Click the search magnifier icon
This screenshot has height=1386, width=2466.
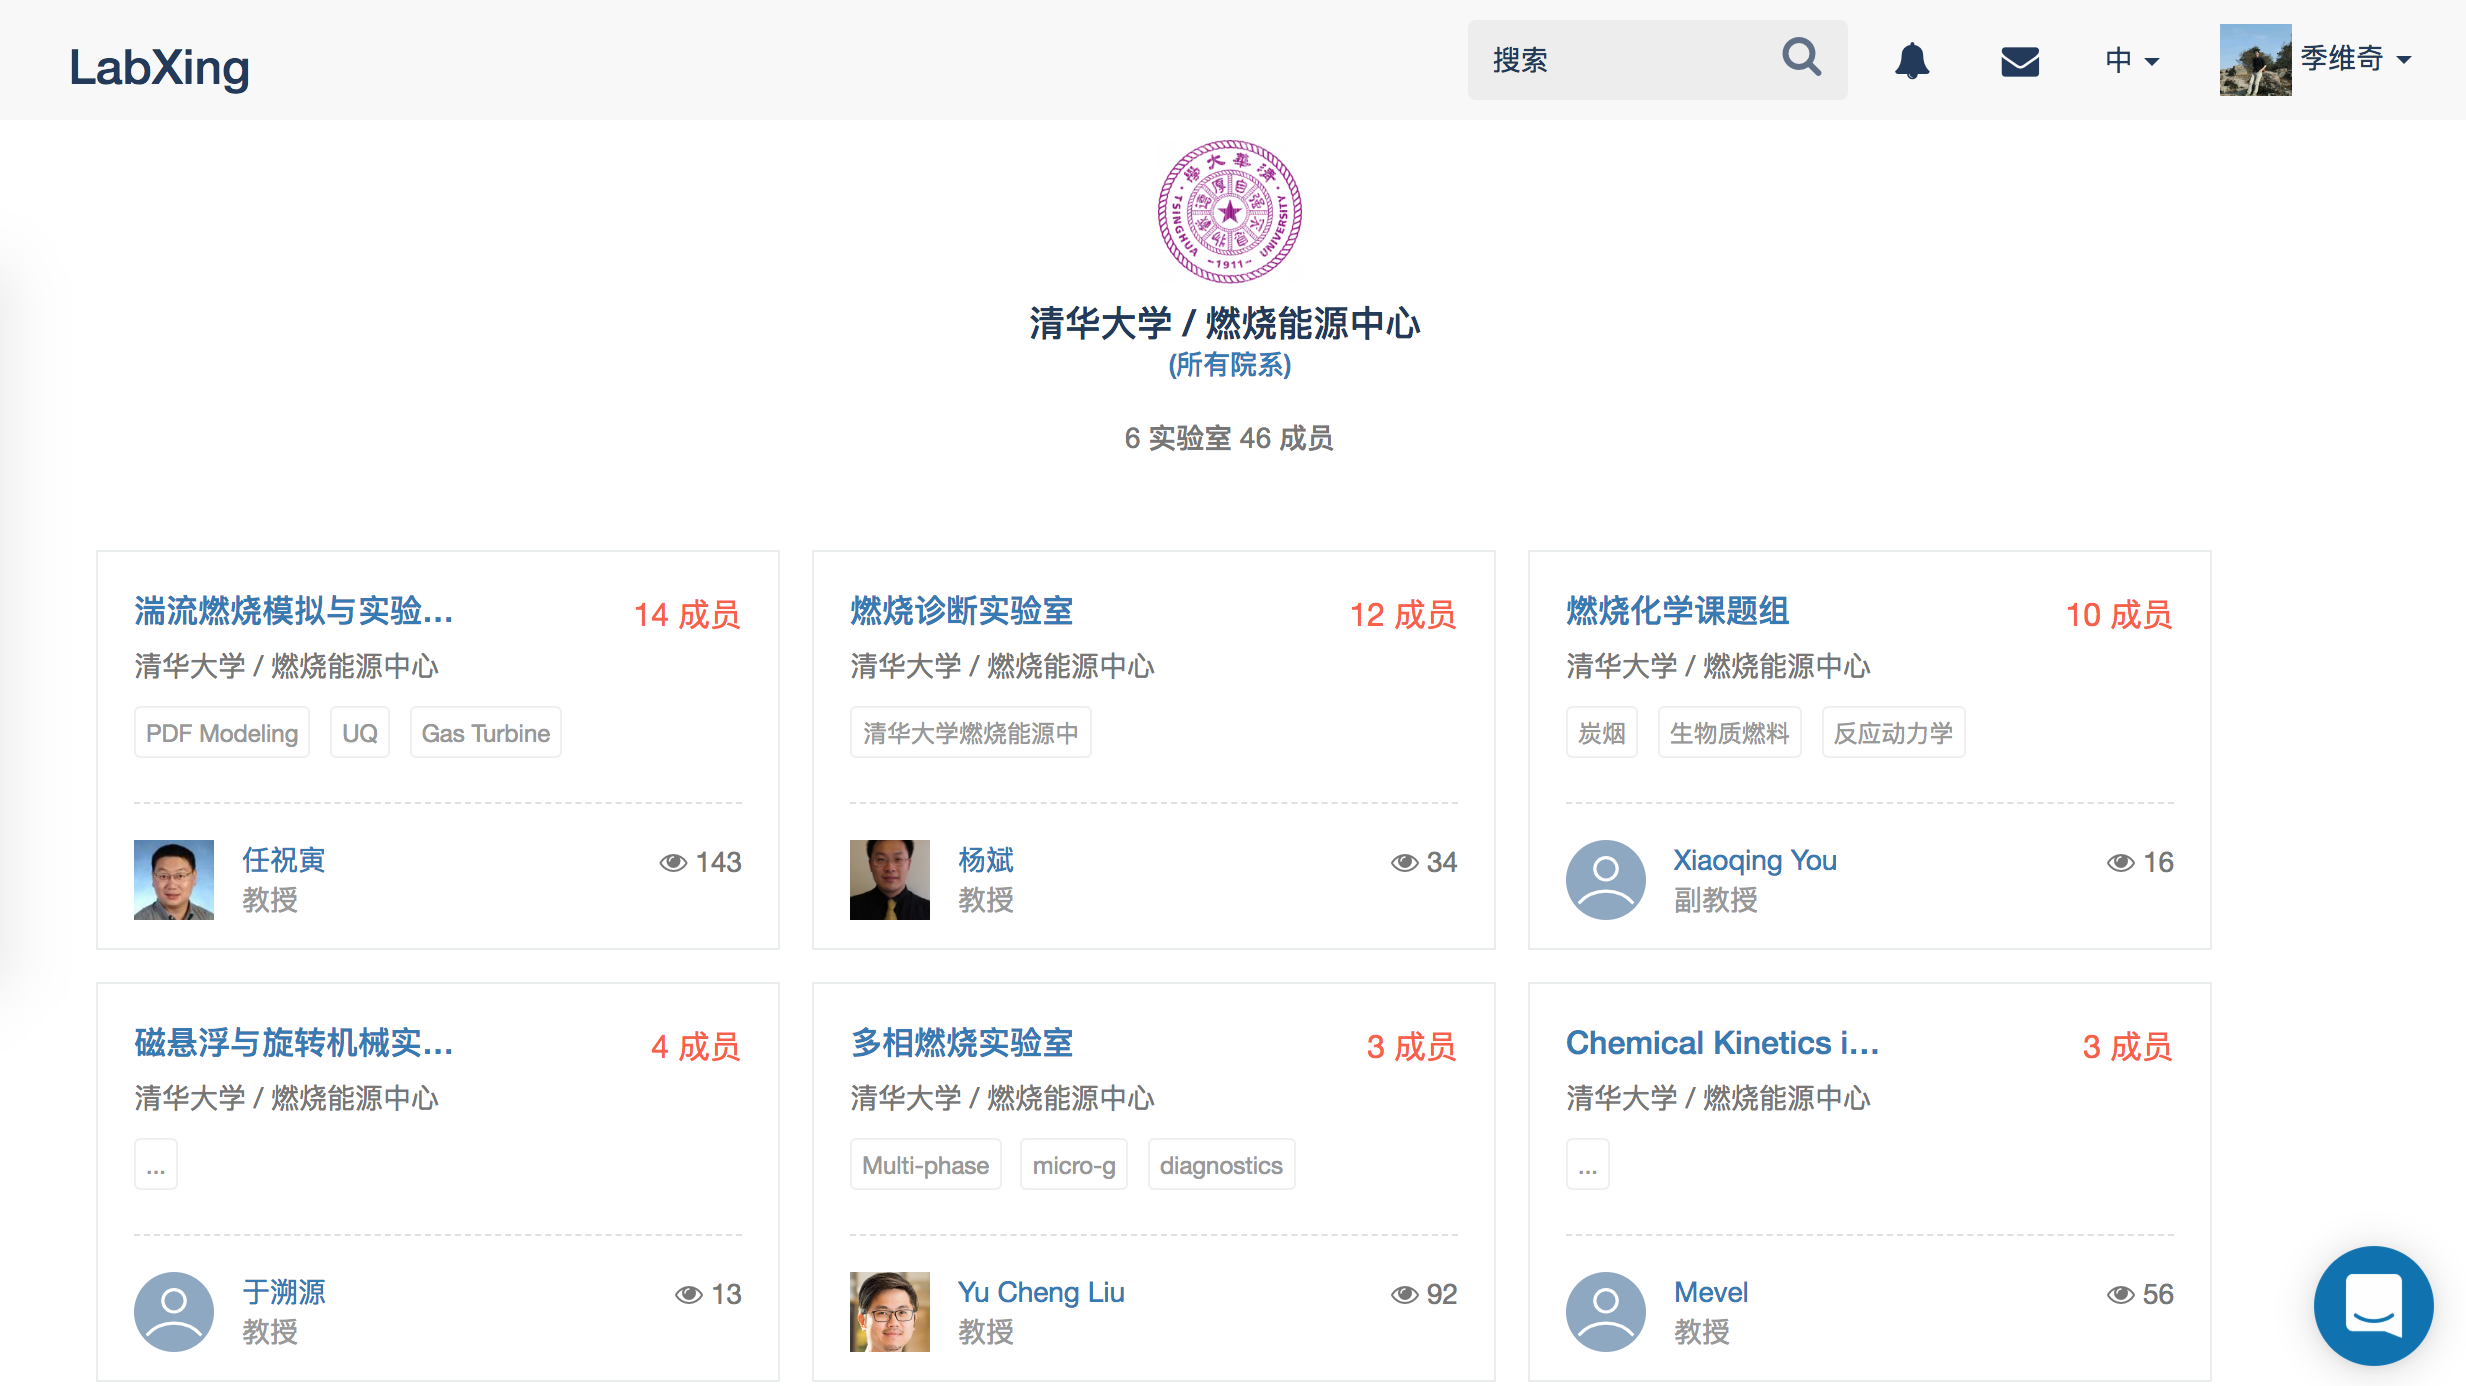[1801, 59]
